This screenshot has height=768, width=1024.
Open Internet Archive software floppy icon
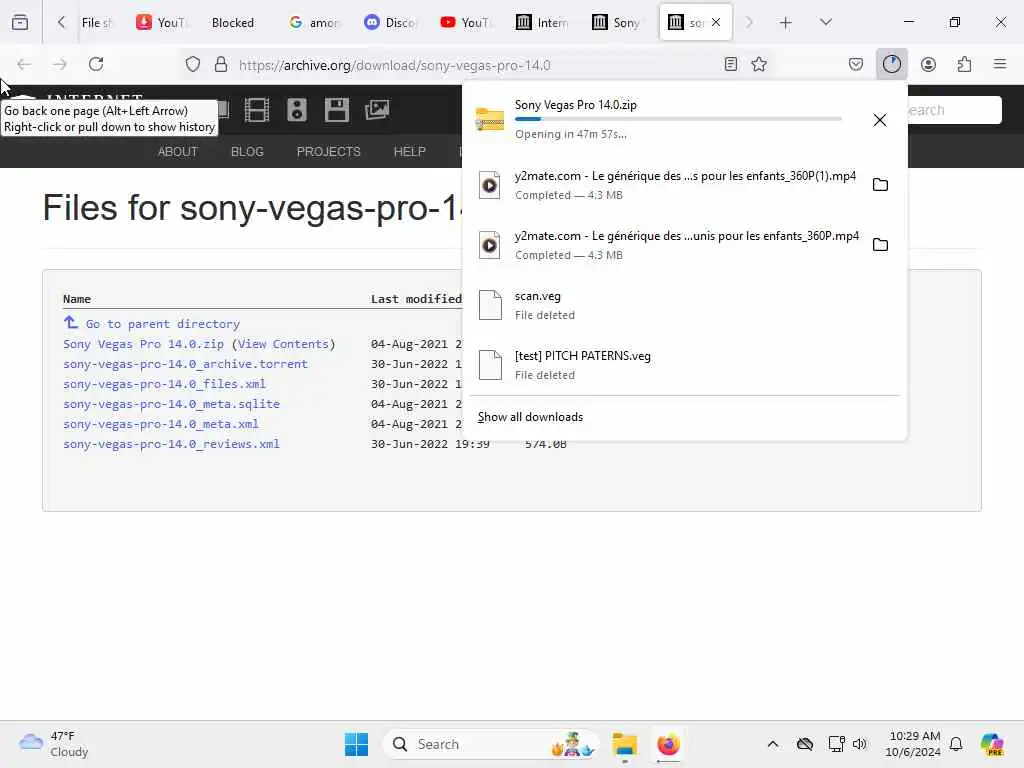pyautogui.click(x=336, y=110)
